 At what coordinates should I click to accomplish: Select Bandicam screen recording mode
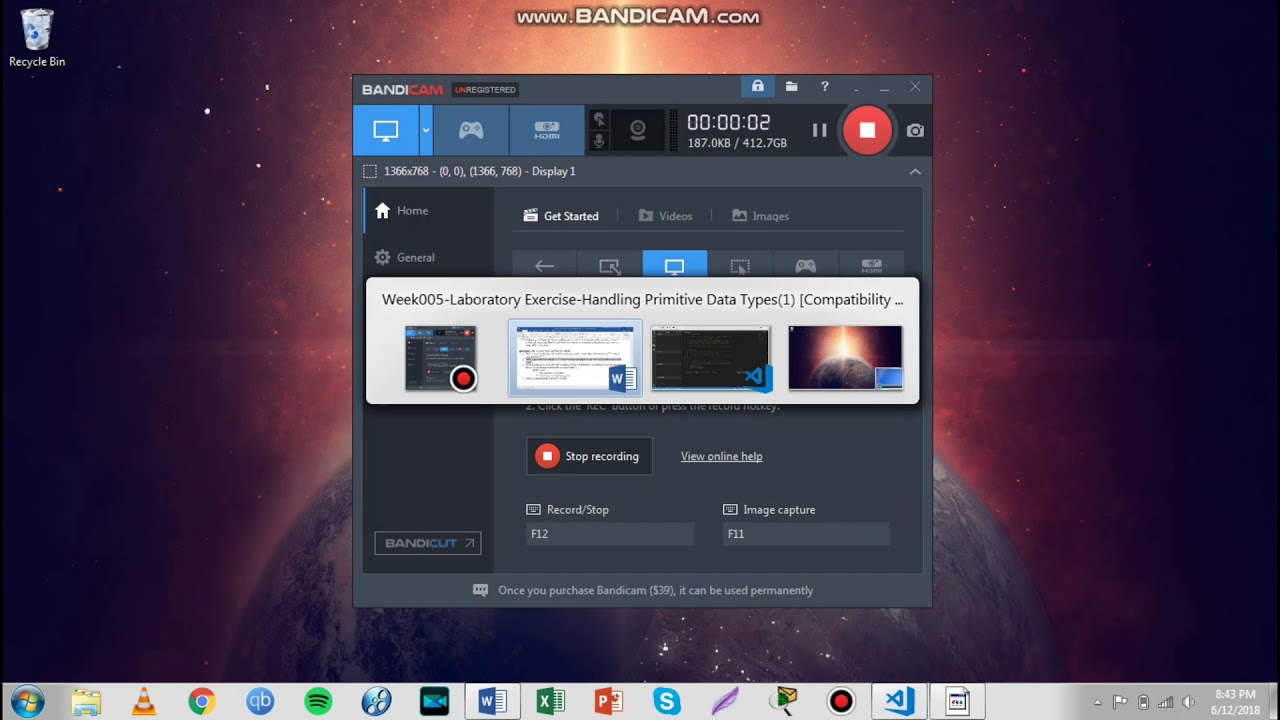(x=385, y=130)
